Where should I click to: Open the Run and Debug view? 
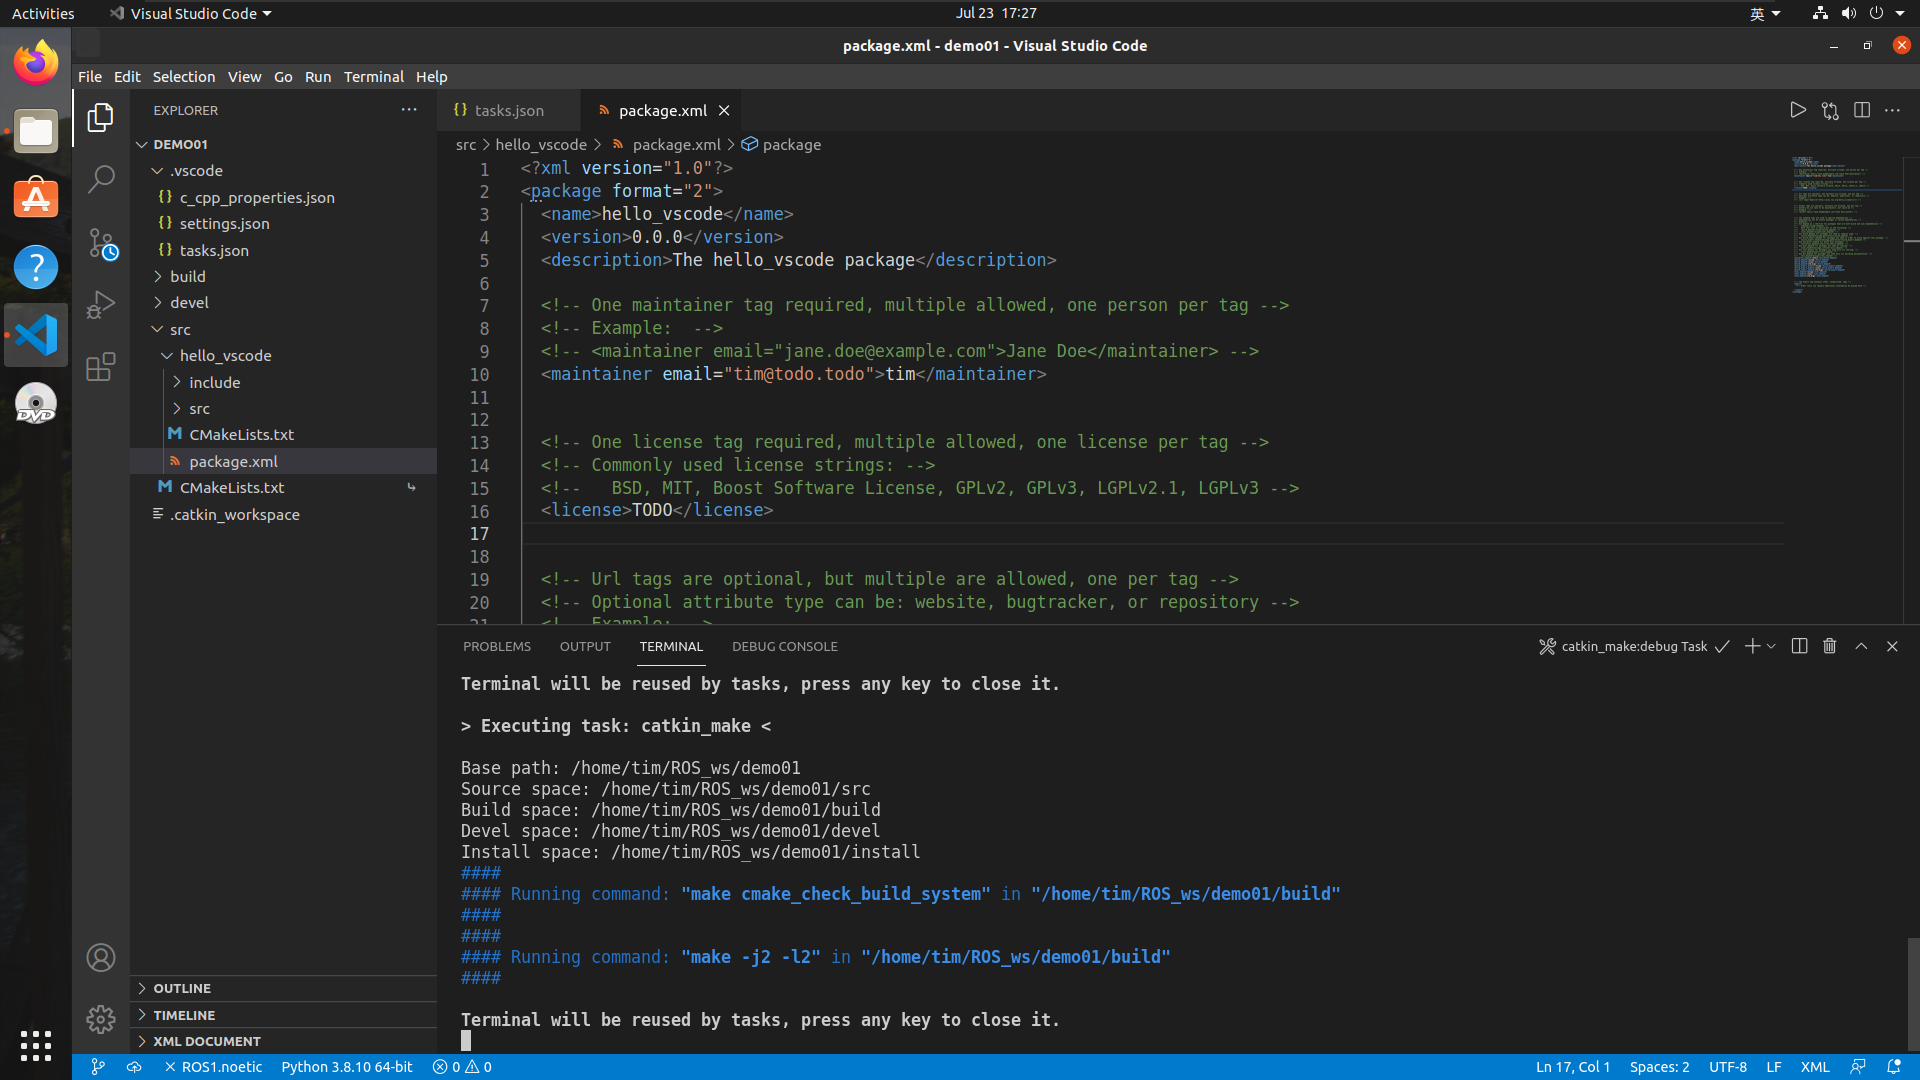101,304
